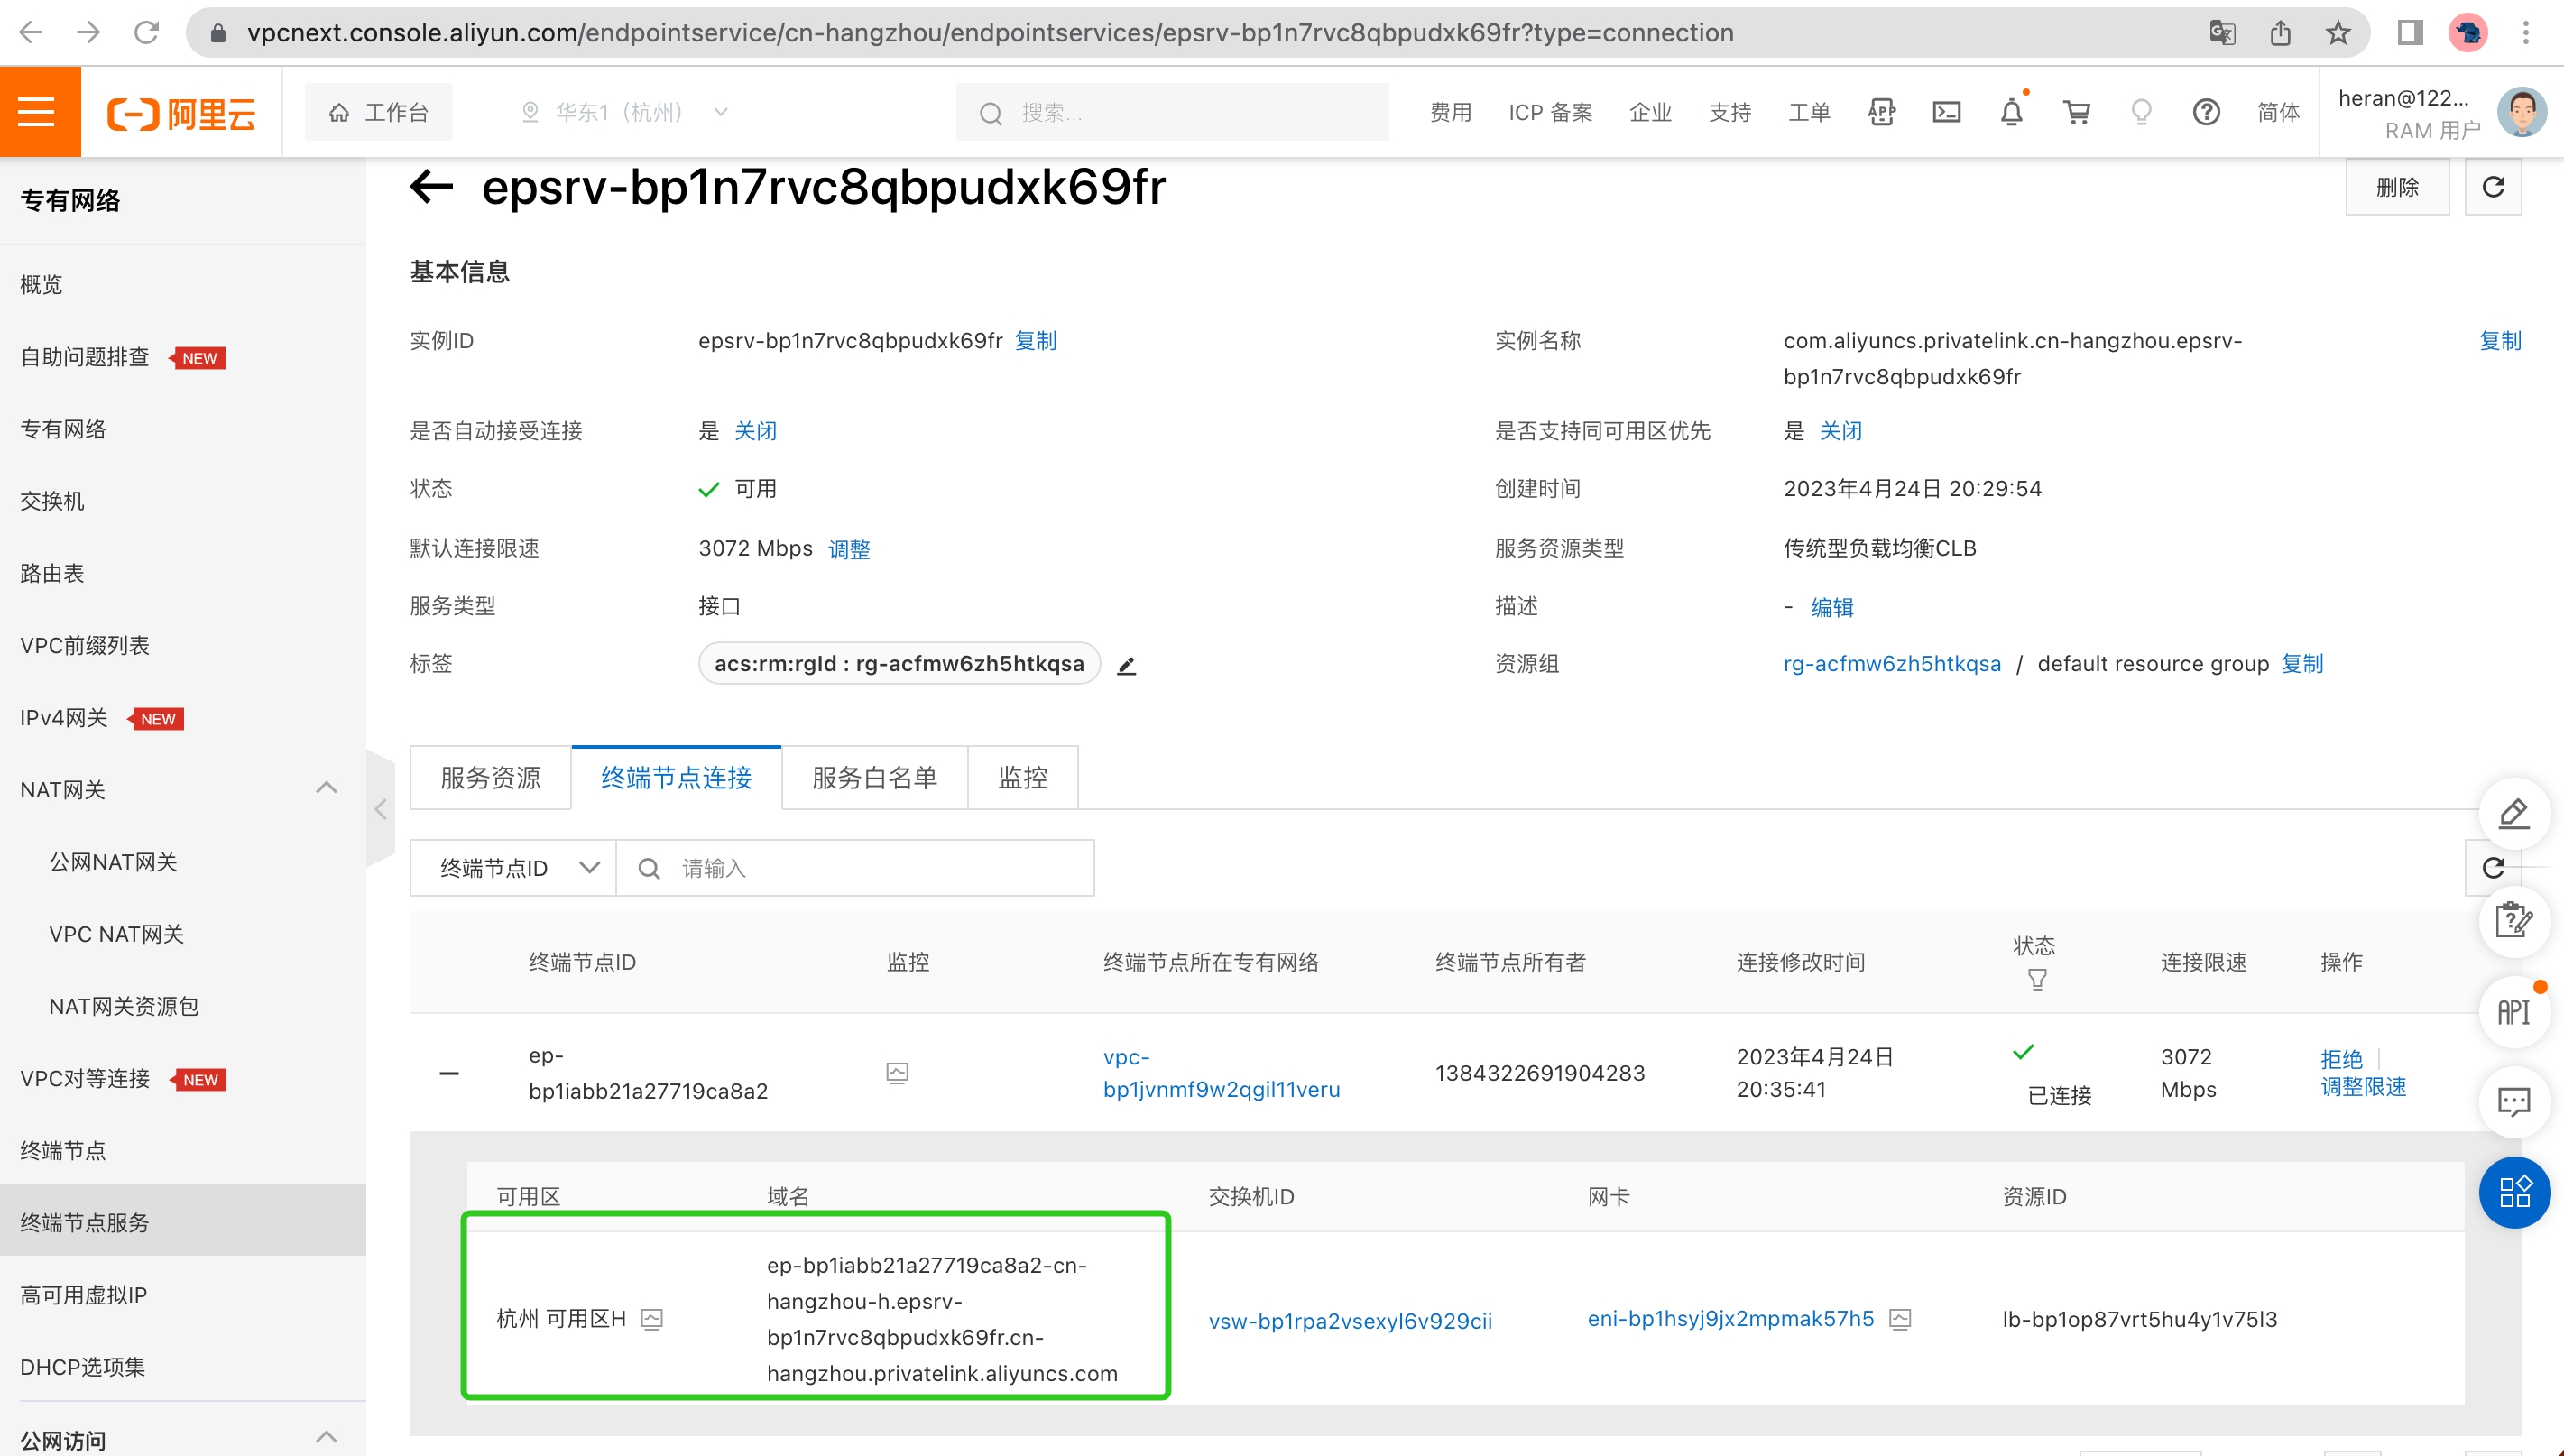Open the floating API debug button
2564x1456 pixels.
pos(2513,1012)
